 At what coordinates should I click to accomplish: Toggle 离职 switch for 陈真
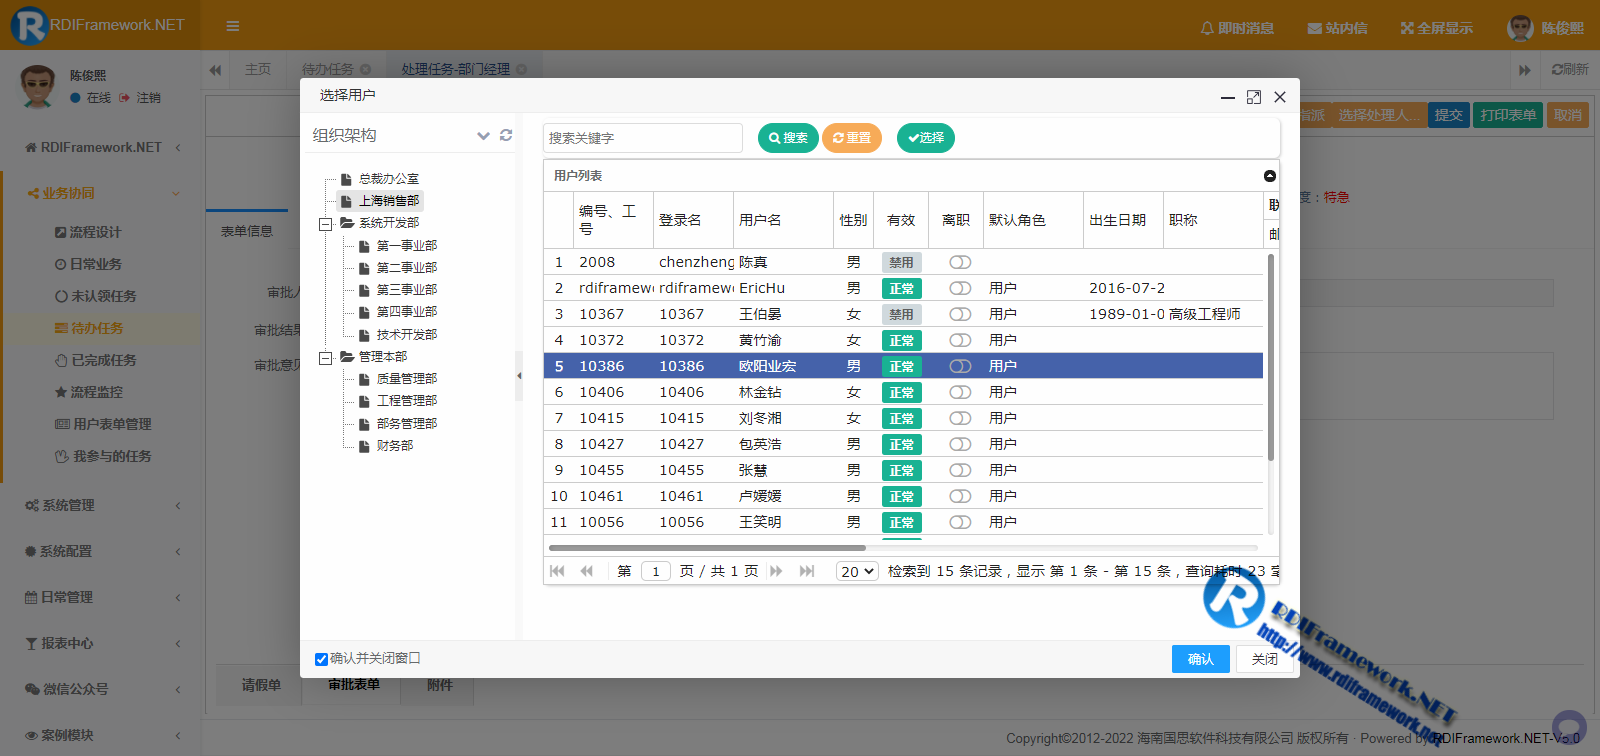point(960,262)
